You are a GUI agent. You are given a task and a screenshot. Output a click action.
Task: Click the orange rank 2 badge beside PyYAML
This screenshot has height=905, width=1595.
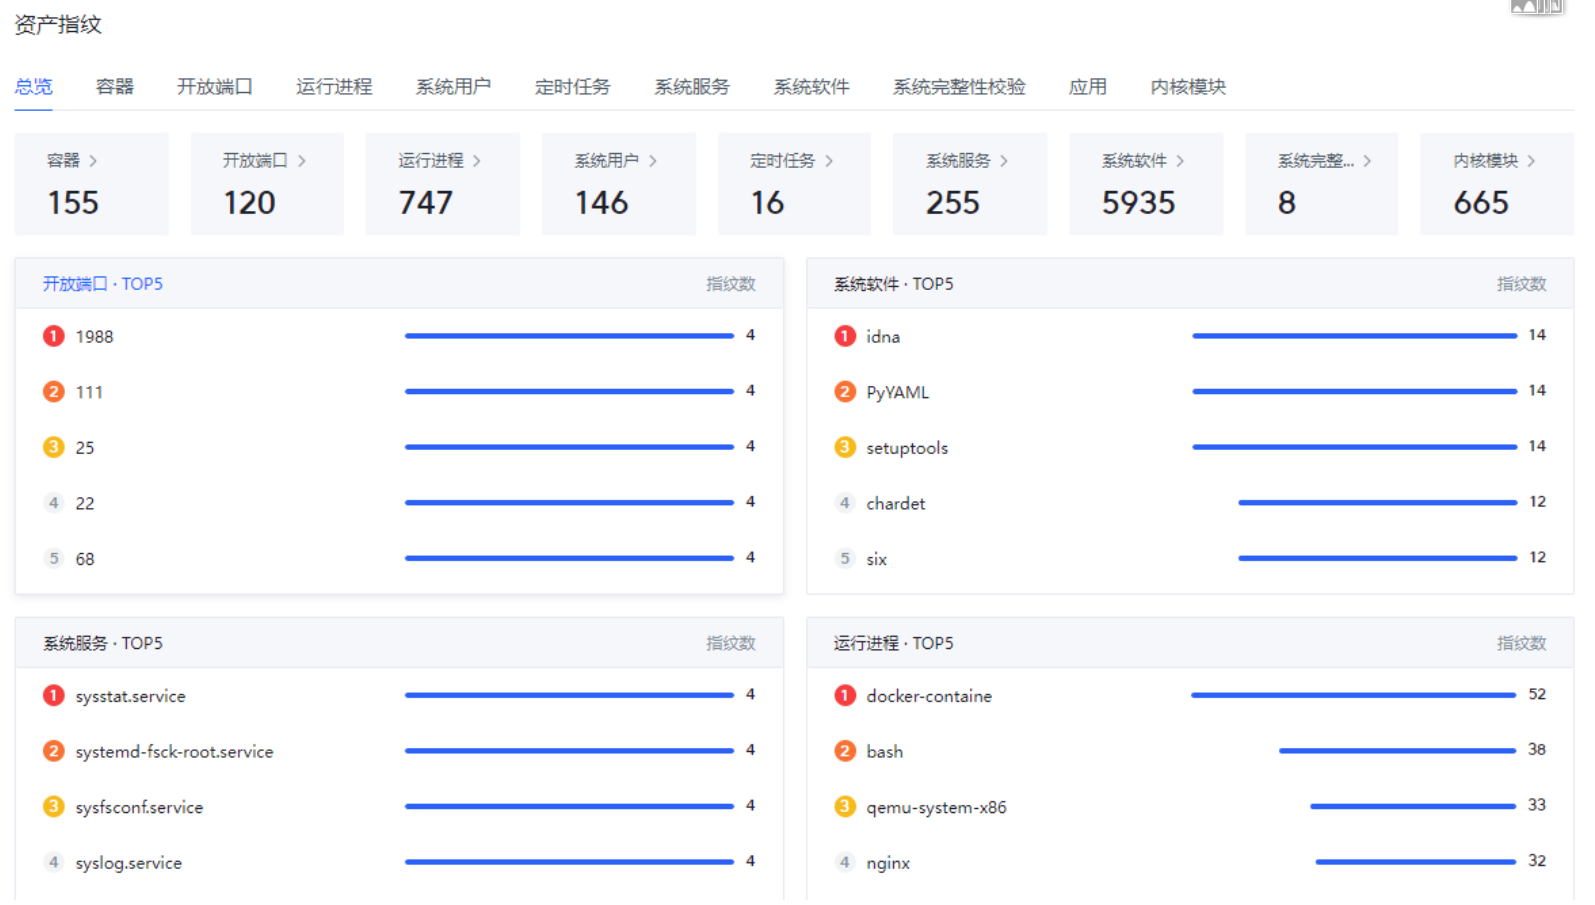click(845, 392)
